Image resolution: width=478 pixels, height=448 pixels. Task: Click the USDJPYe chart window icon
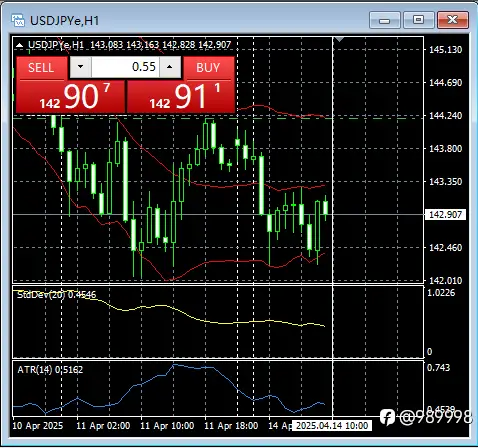coord(18,20)
